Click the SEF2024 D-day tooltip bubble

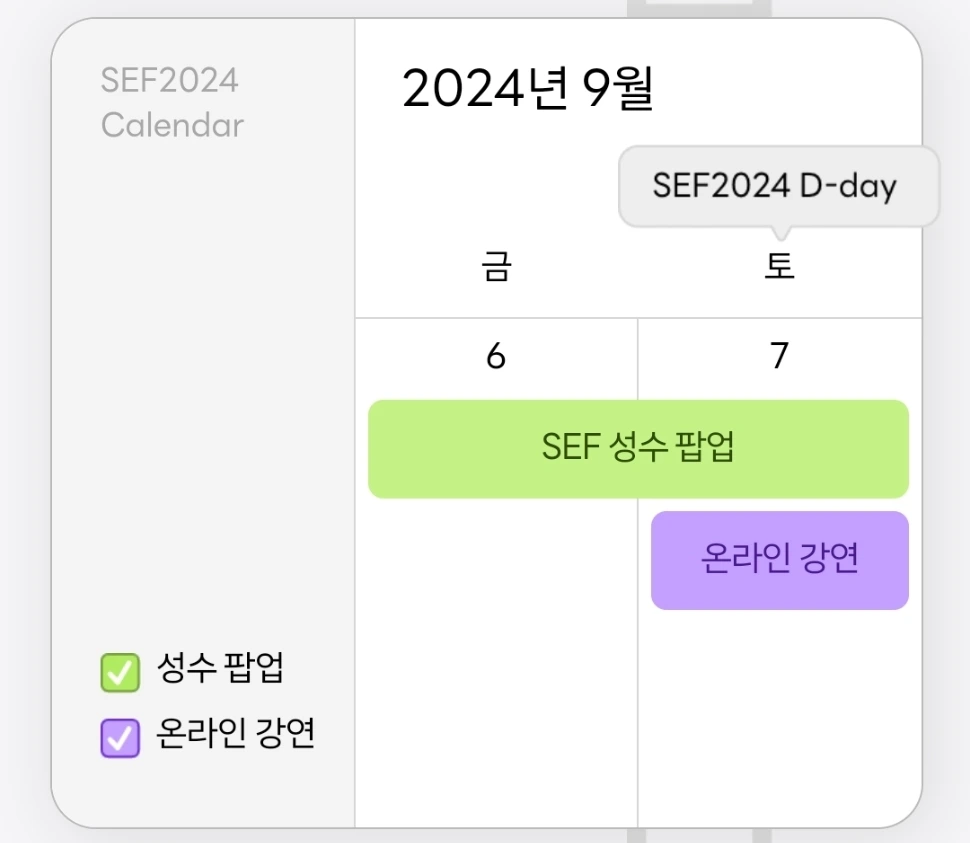click(x=775, y=187)
